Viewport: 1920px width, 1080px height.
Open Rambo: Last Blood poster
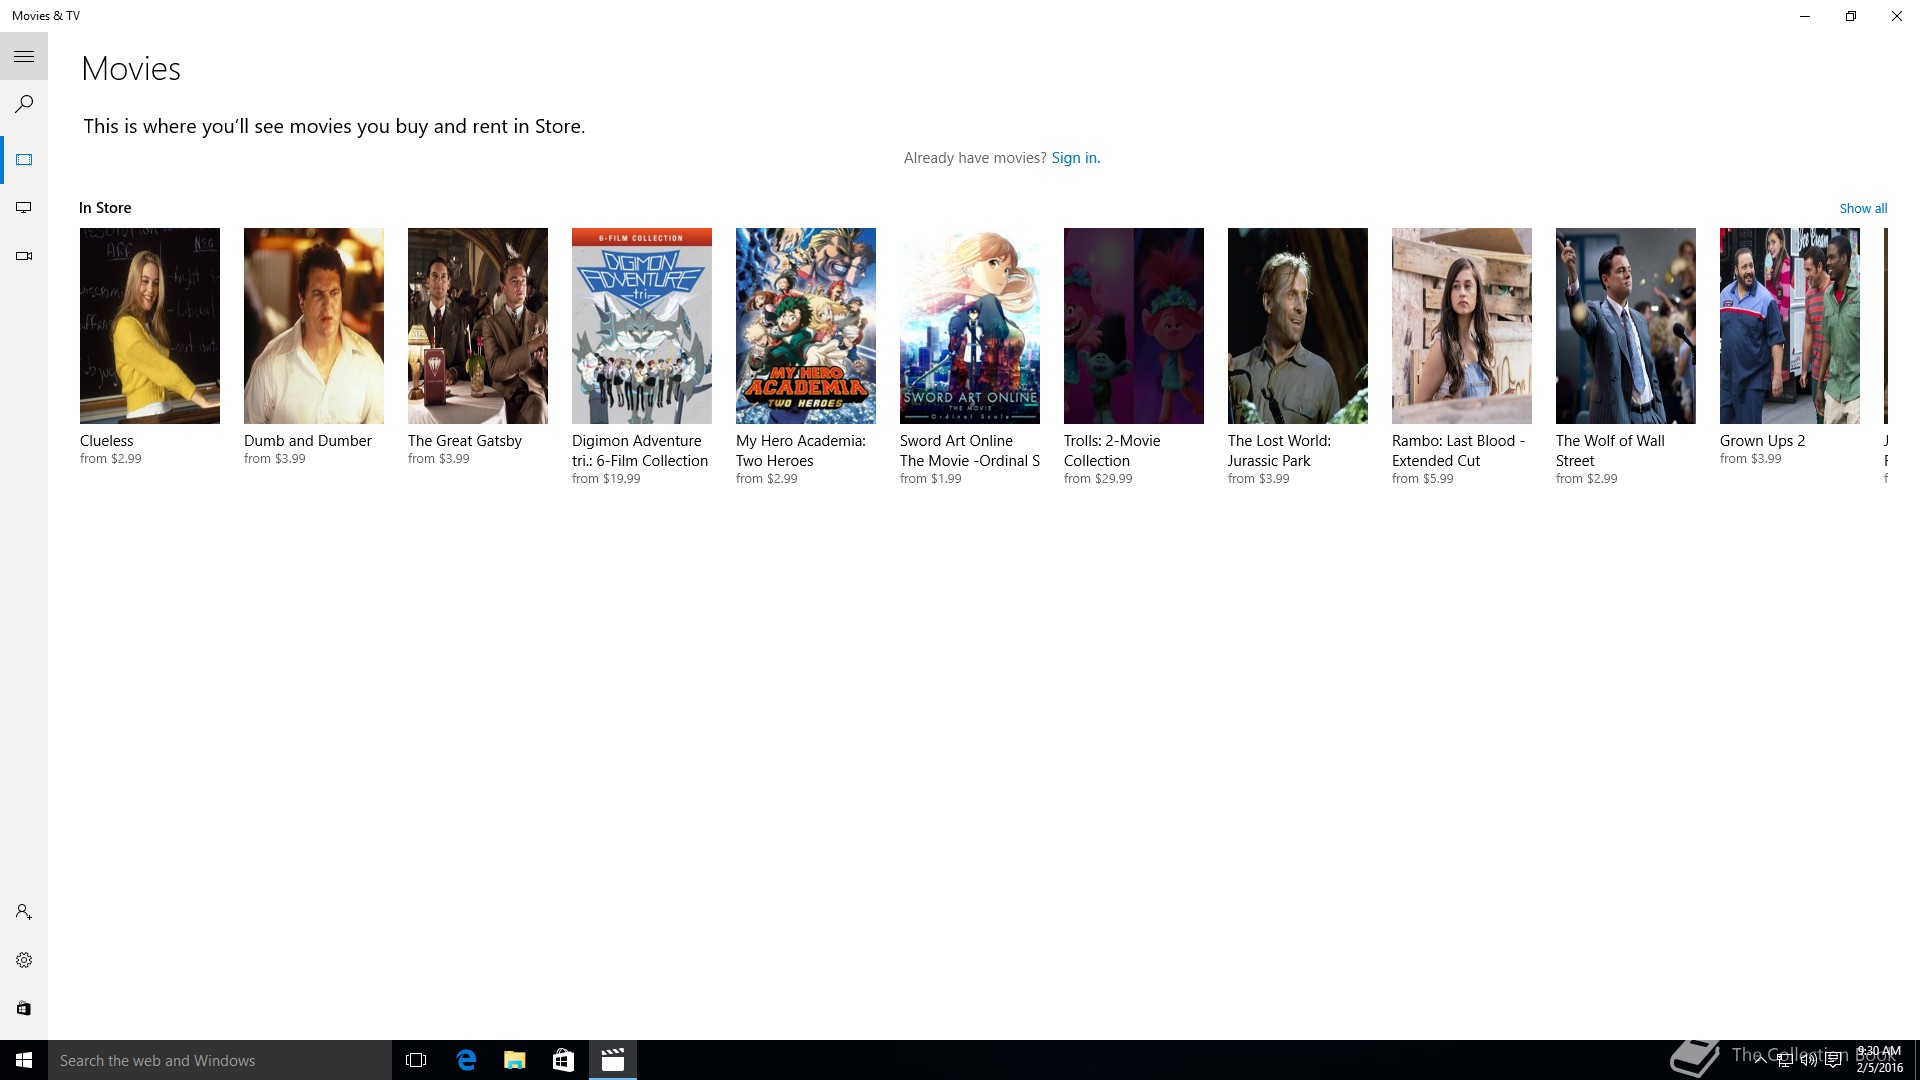(x=1462, y=326)
